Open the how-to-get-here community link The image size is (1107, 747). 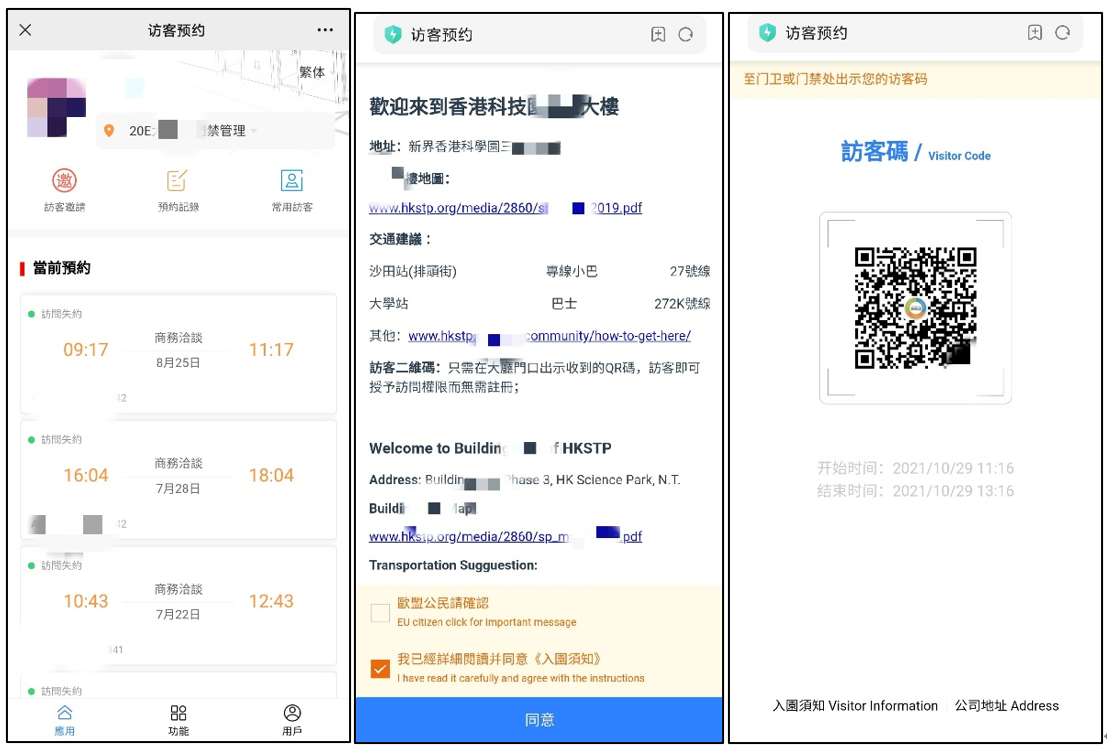click(549, 336)
